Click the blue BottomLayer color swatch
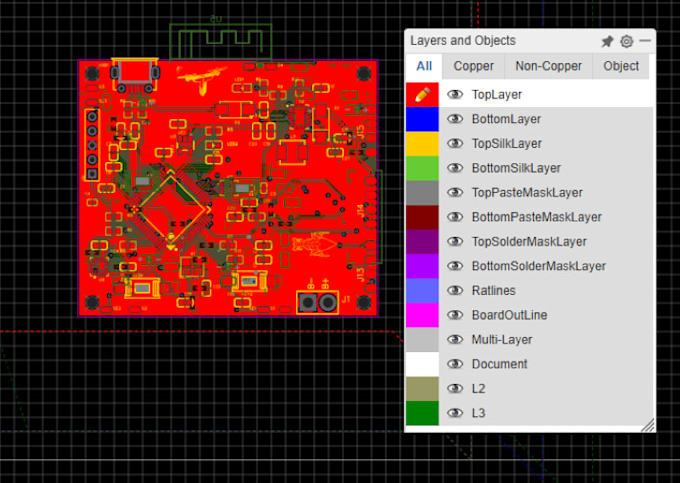Viewport: 680px width, 483px height. click(422, 119)
